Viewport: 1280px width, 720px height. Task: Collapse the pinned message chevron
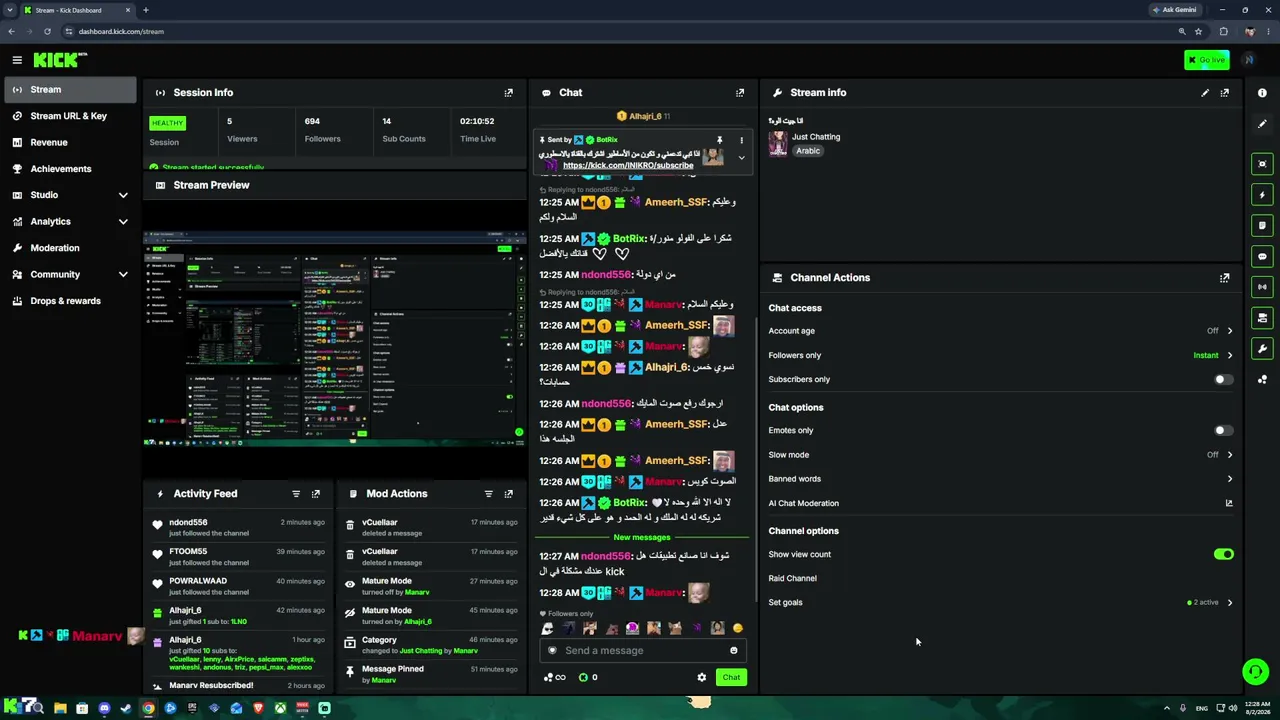pos(741,158)
